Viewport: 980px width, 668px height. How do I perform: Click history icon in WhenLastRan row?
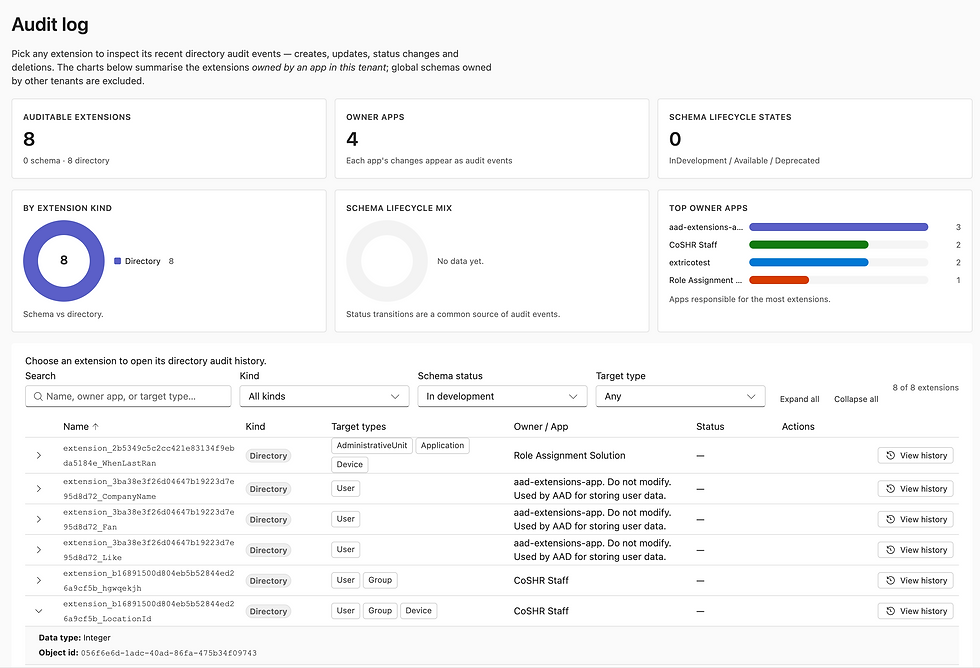891,456
